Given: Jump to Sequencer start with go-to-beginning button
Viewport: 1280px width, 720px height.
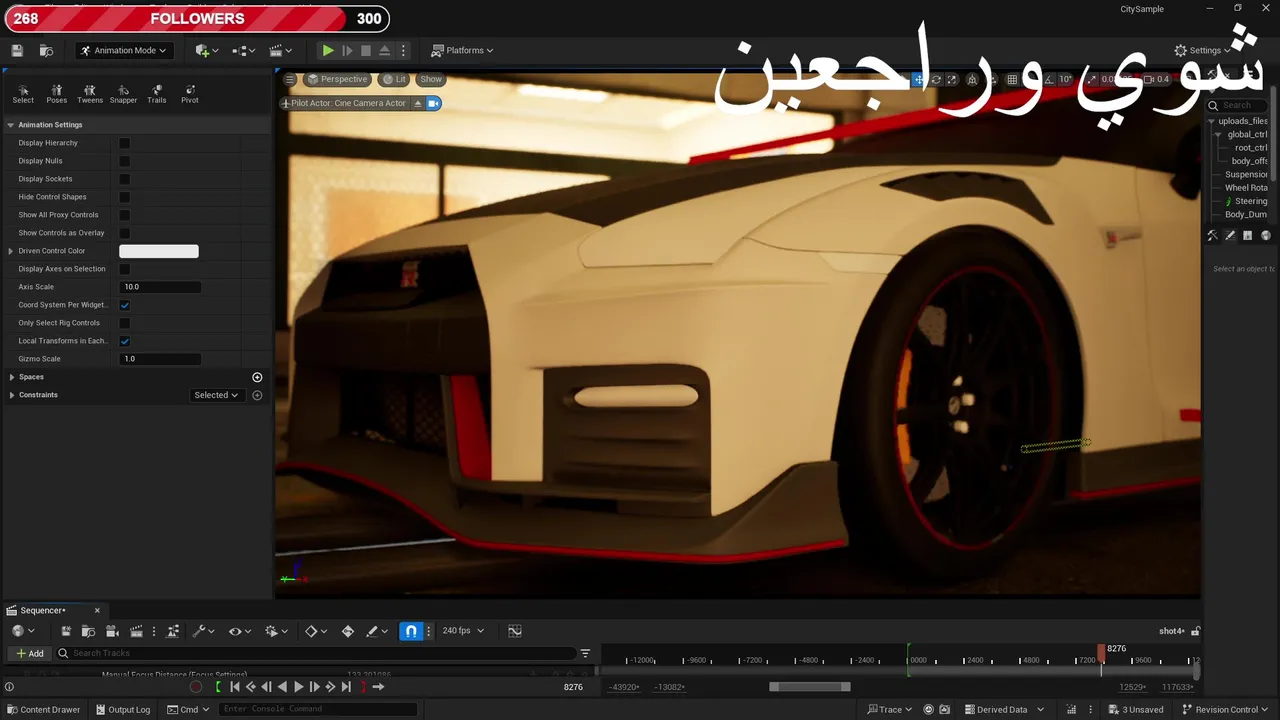Looking at the screenshot, I should pos(235,687).
